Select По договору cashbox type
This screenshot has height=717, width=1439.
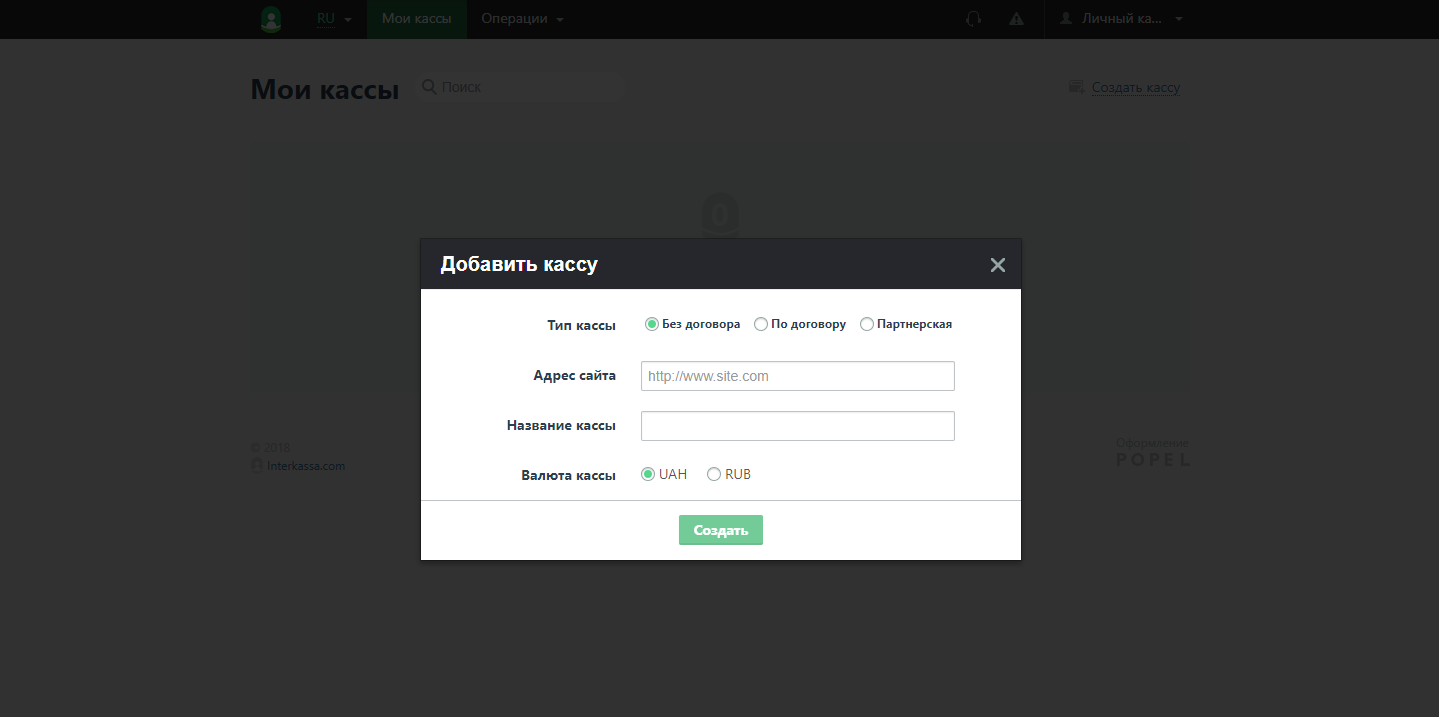[x=761, y=324]
